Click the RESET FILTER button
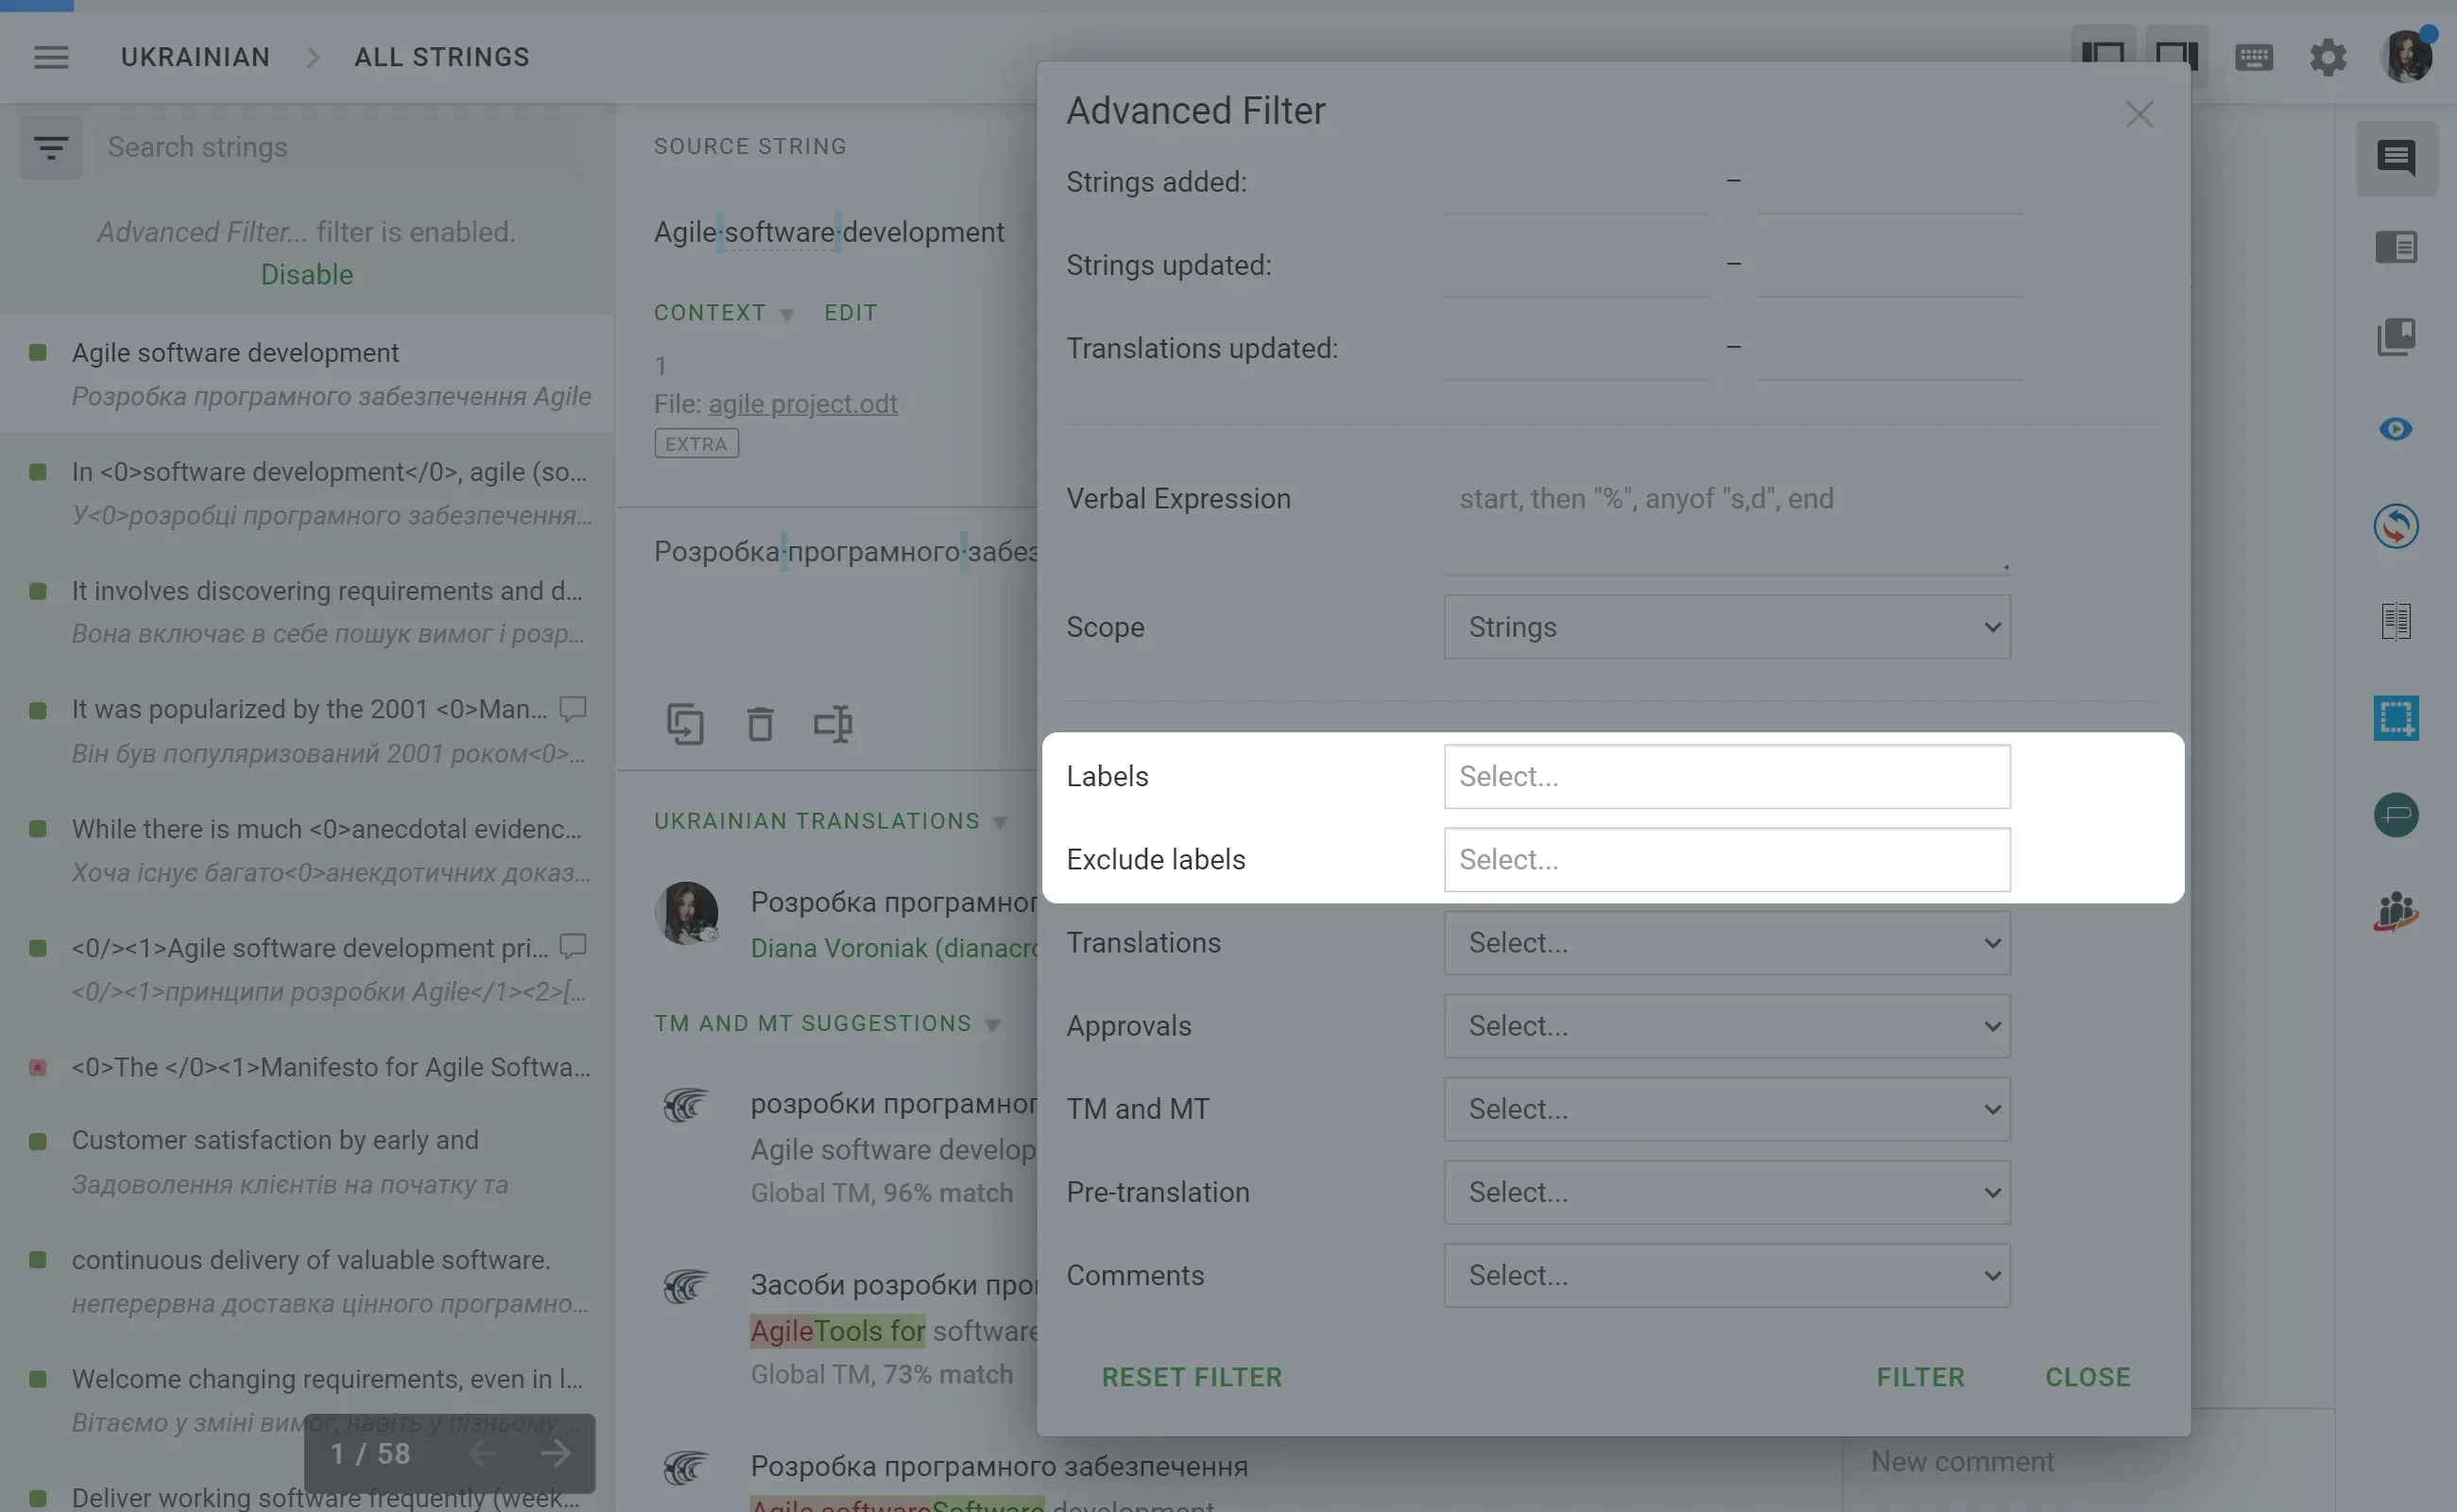Viewport: 2457px width, 1512px height. 1191,1377
